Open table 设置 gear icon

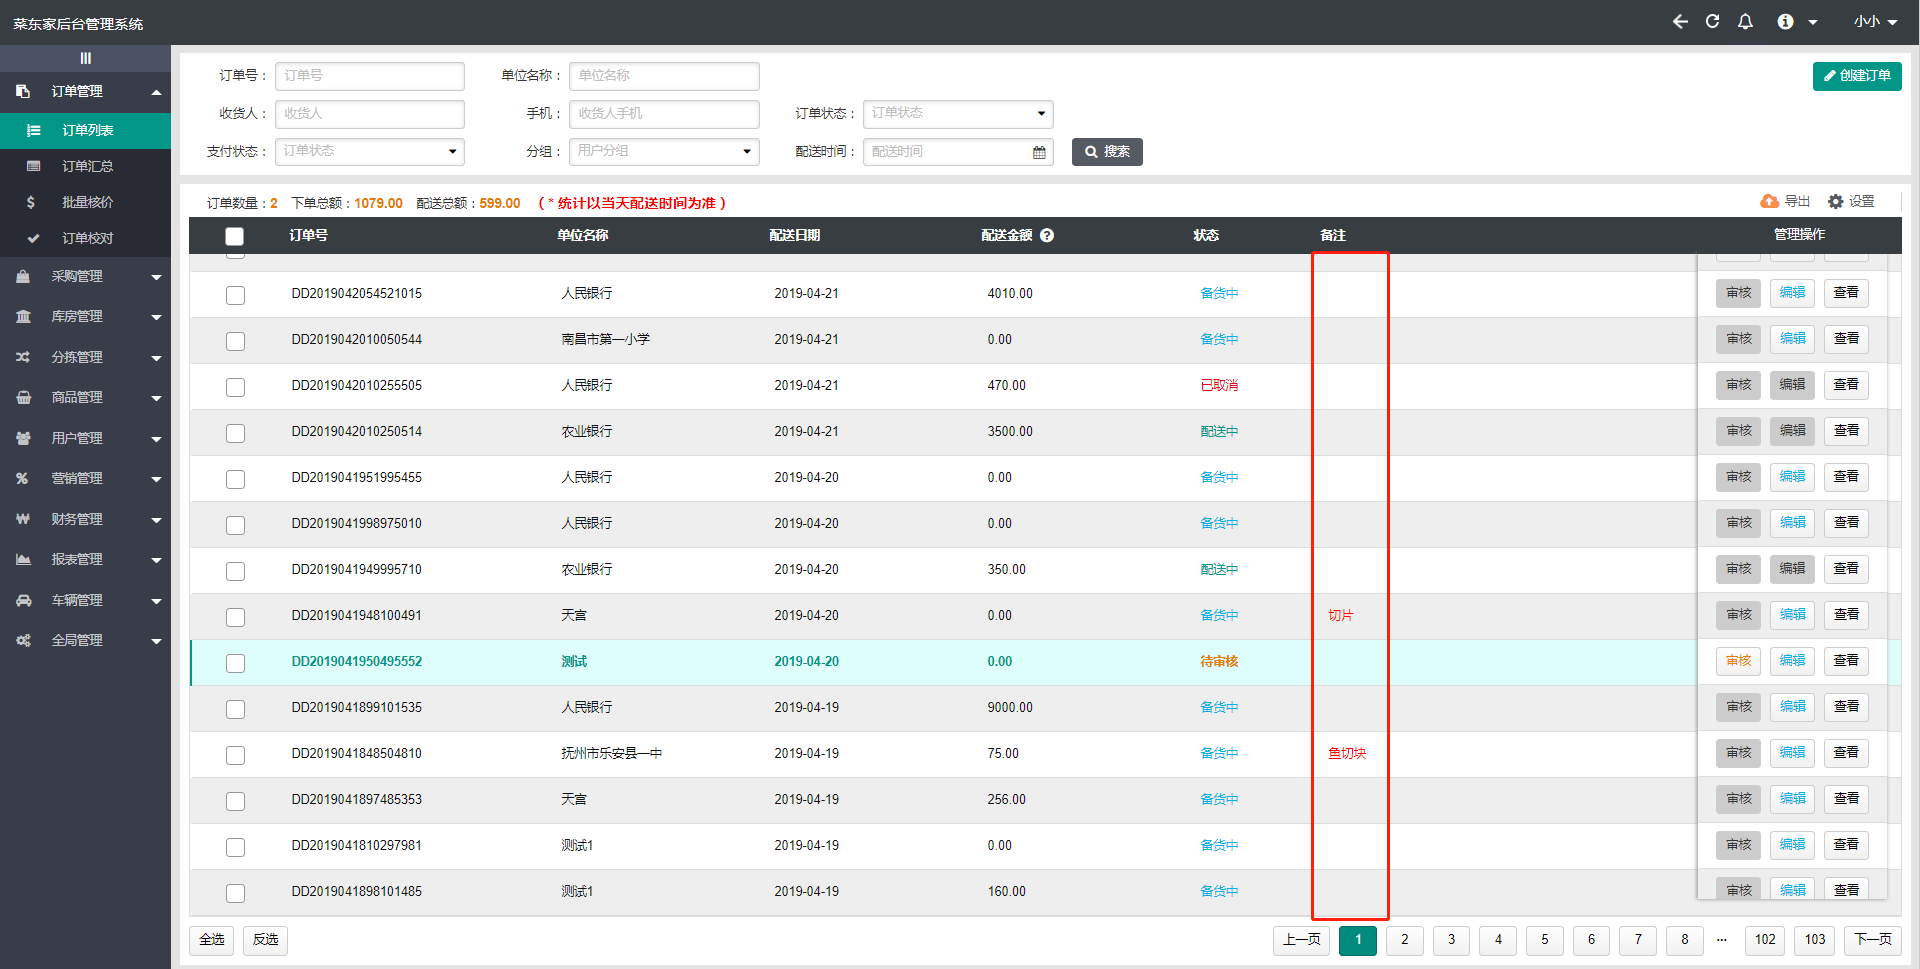[x=1836, y=201]
